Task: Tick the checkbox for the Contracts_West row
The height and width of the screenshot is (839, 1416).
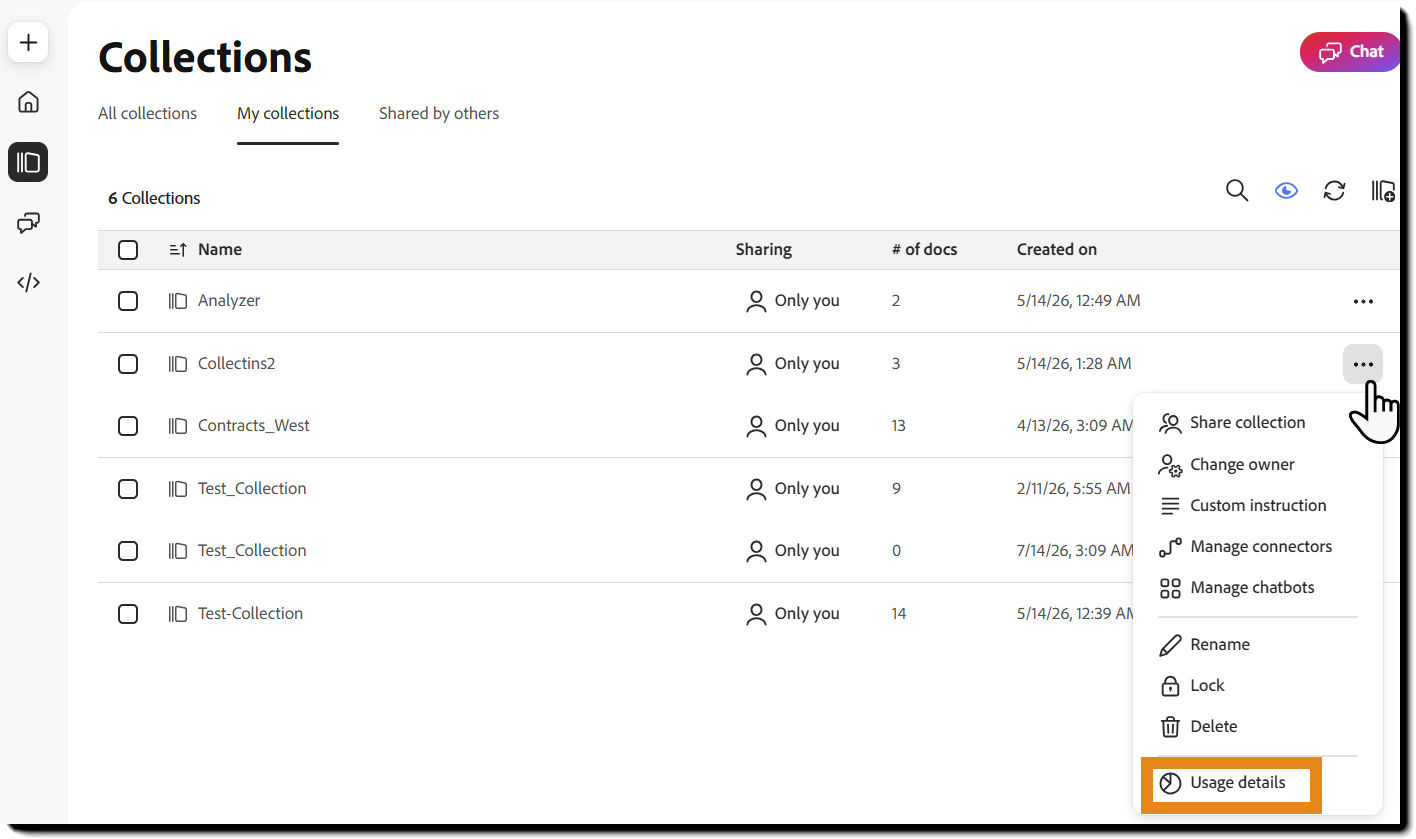Action: [x=128, y=426]
